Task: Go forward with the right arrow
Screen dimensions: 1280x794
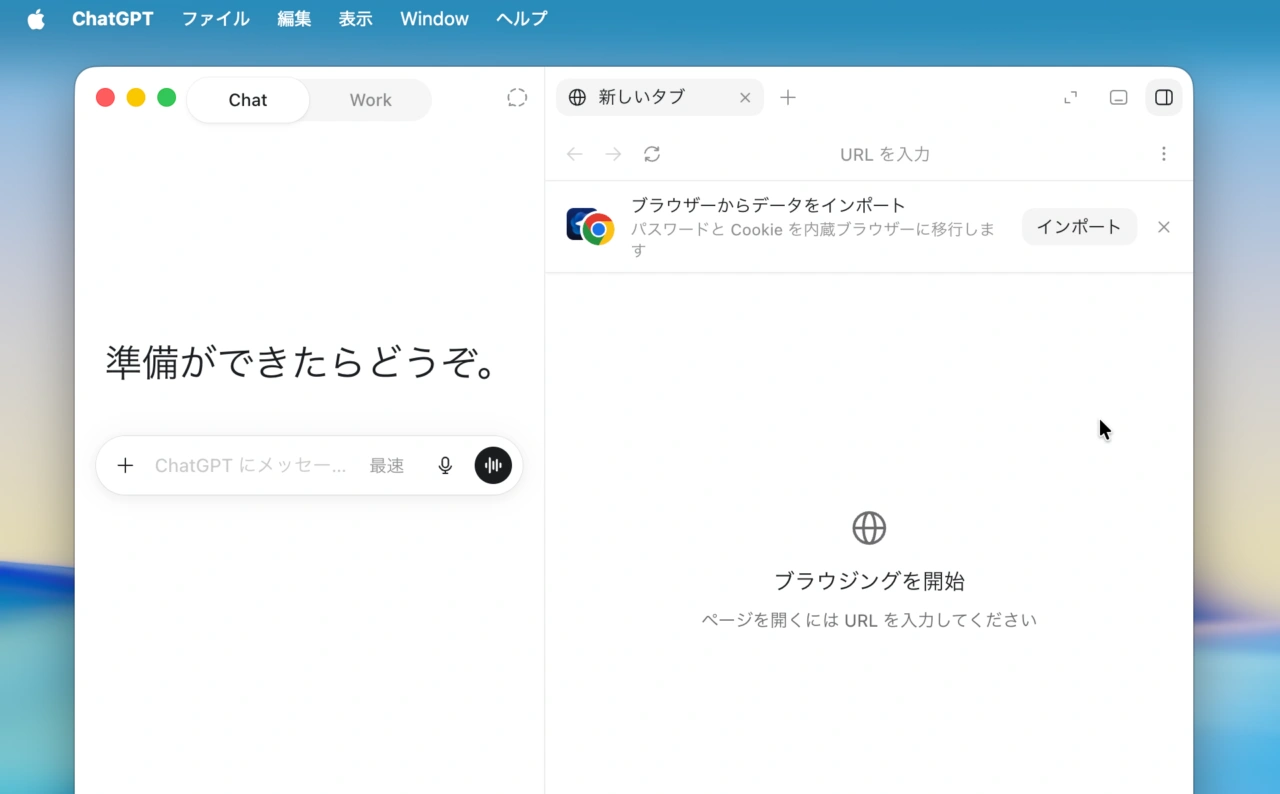Action: tap(613, 154)
